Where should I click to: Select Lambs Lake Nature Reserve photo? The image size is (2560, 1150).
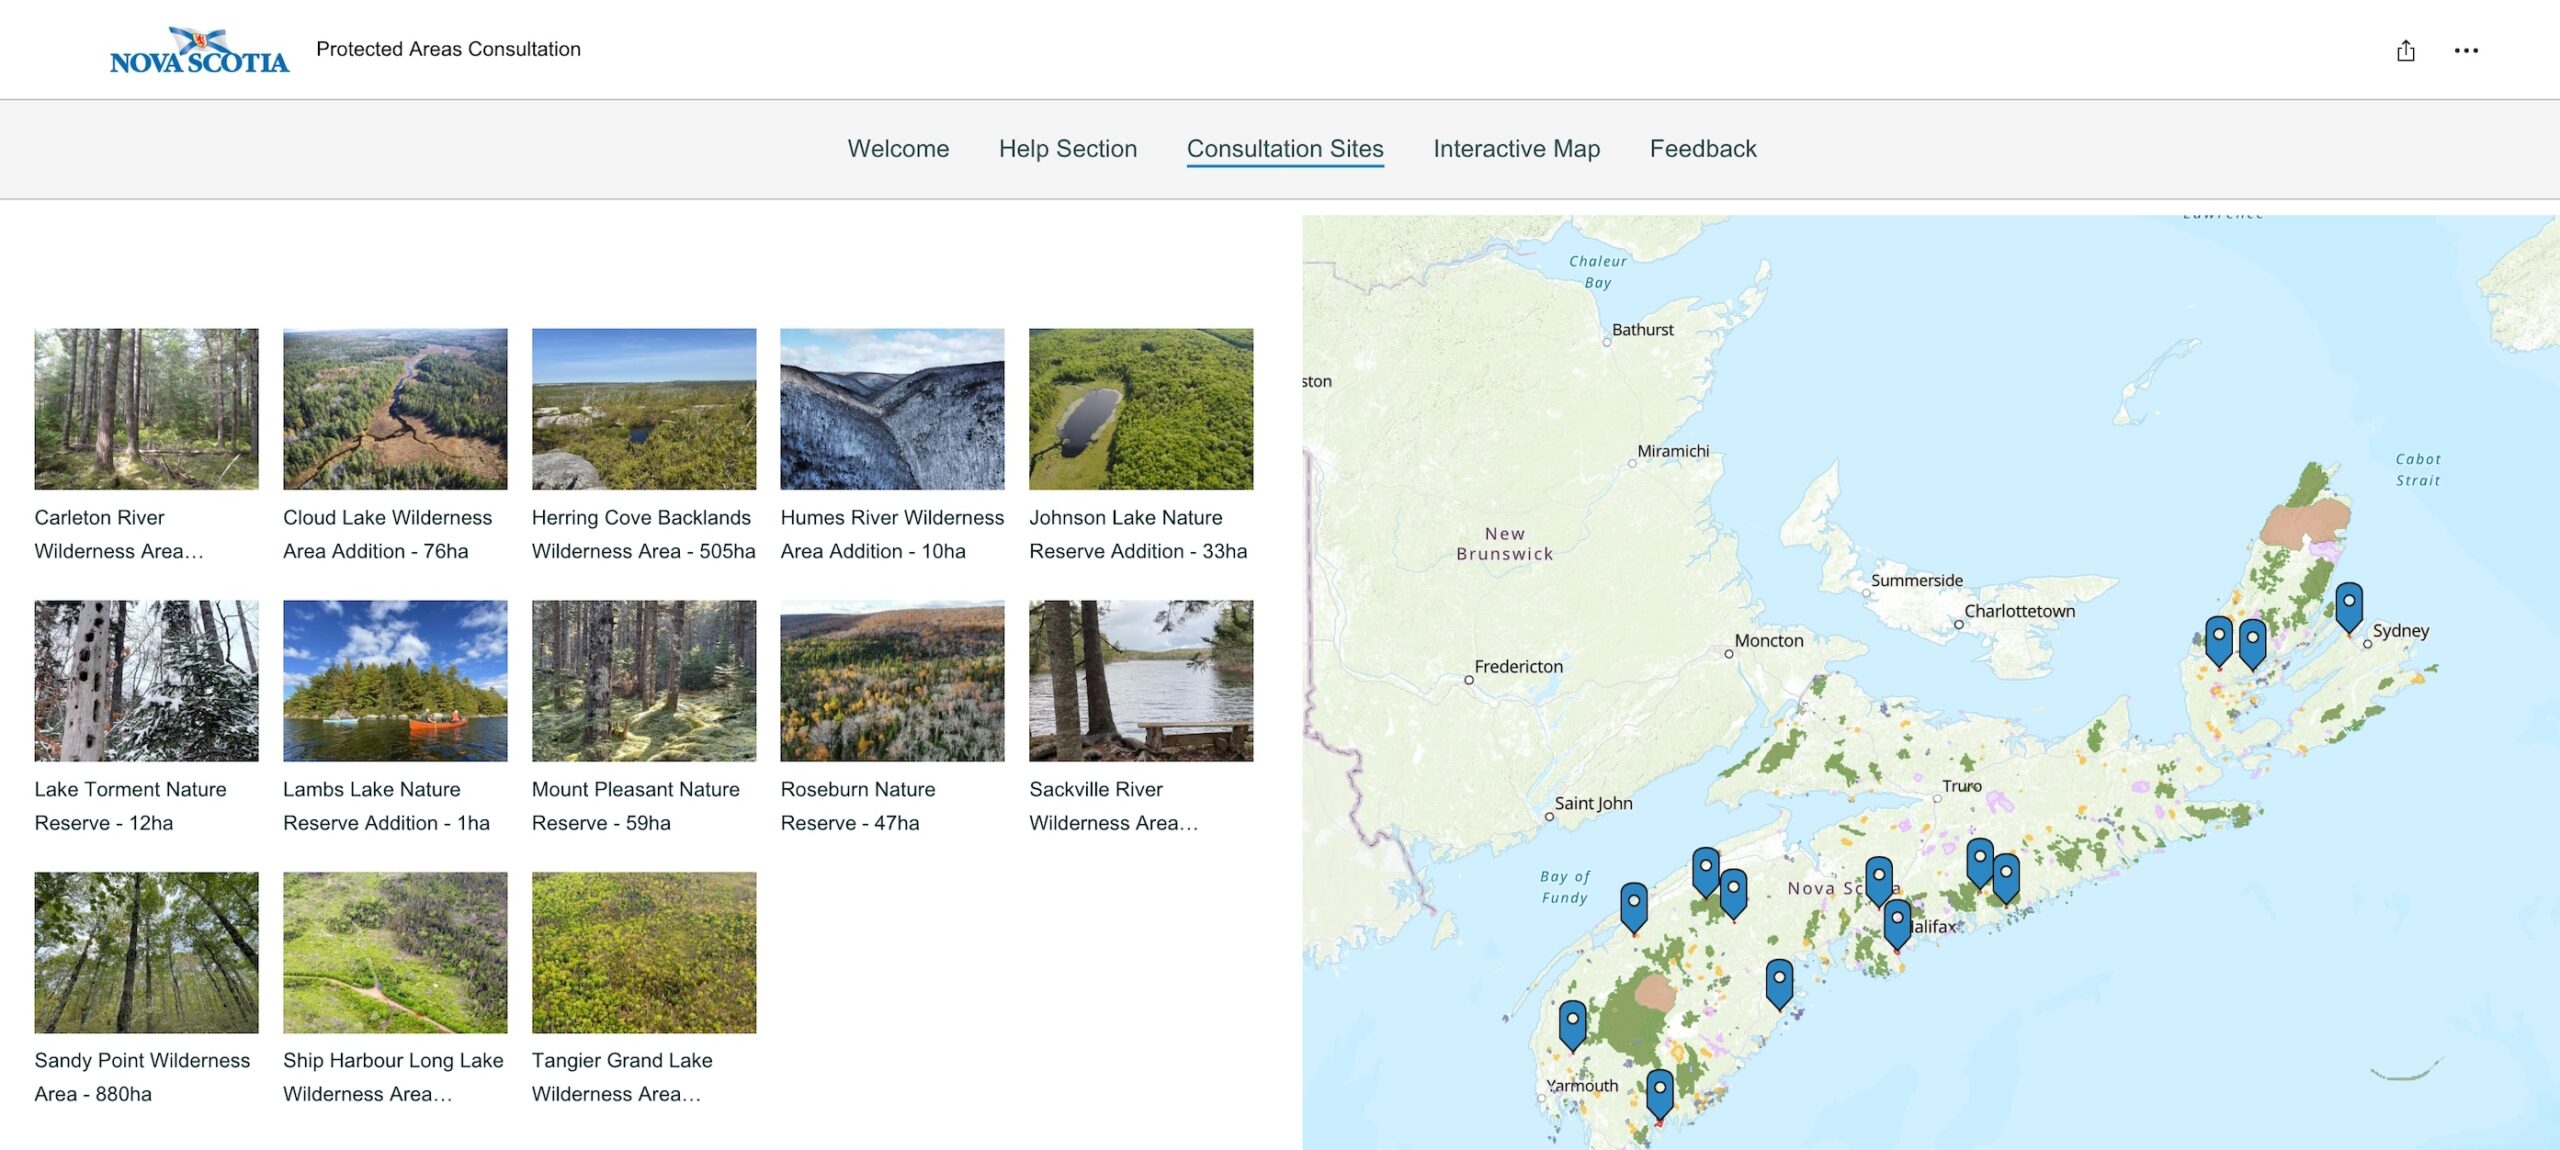(395, 681)
